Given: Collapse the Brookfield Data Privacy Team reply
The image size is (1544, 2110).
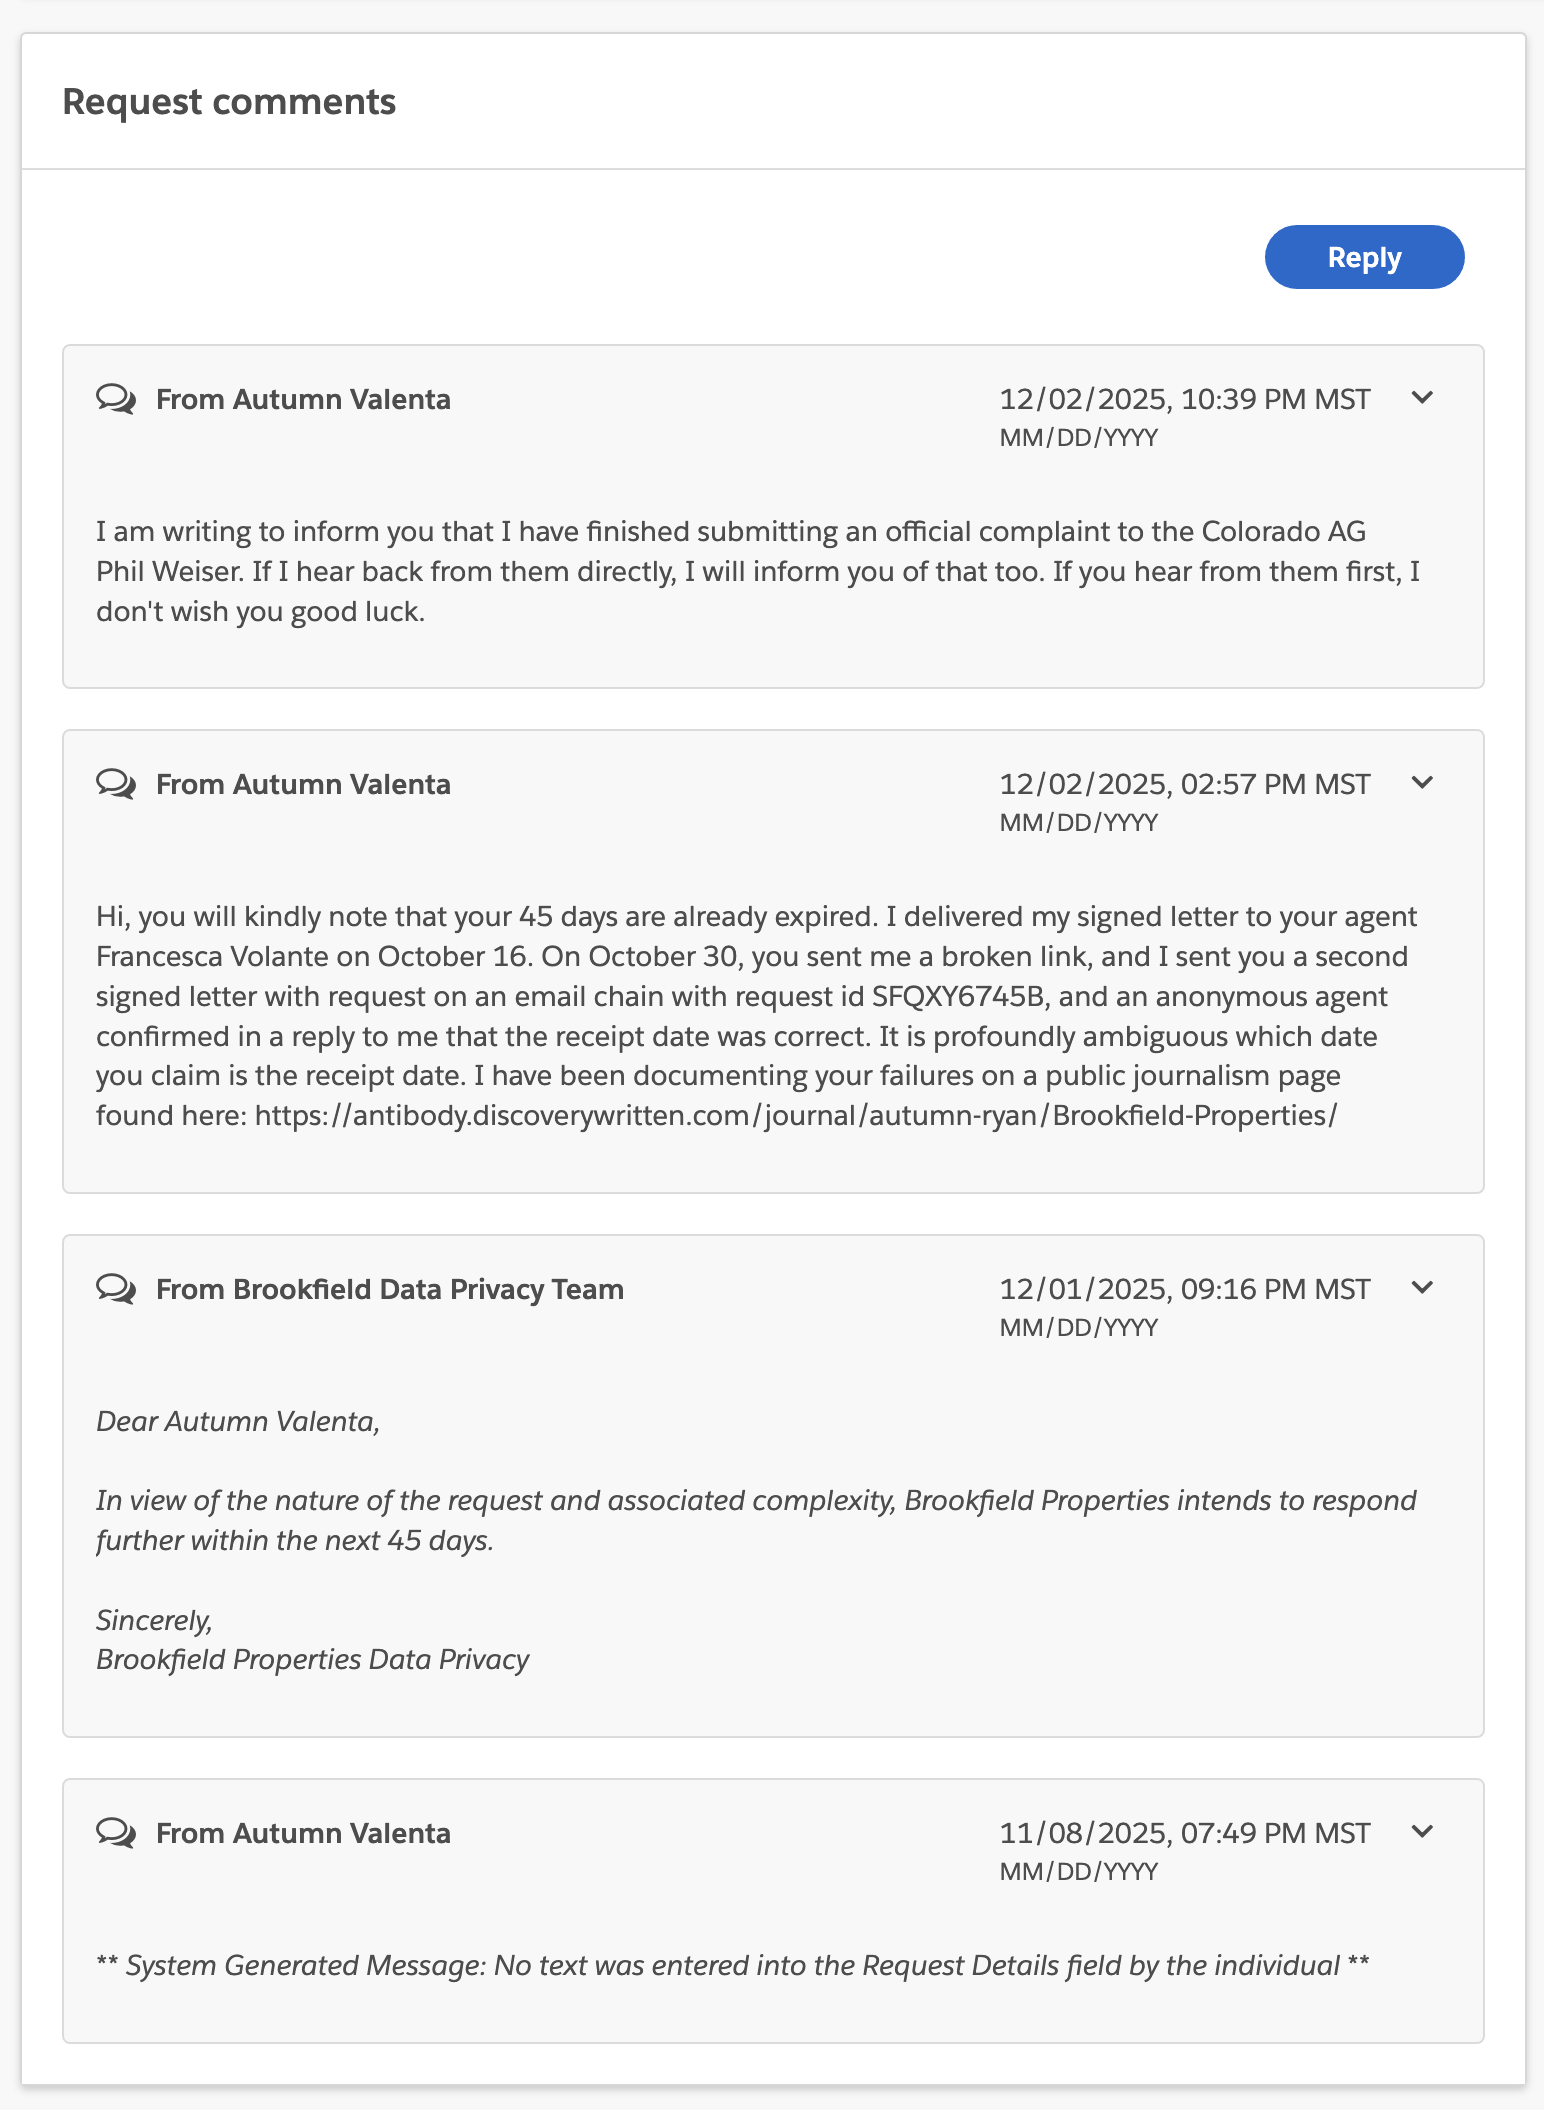Looking at the screenshot, I should (1424, 1288).
